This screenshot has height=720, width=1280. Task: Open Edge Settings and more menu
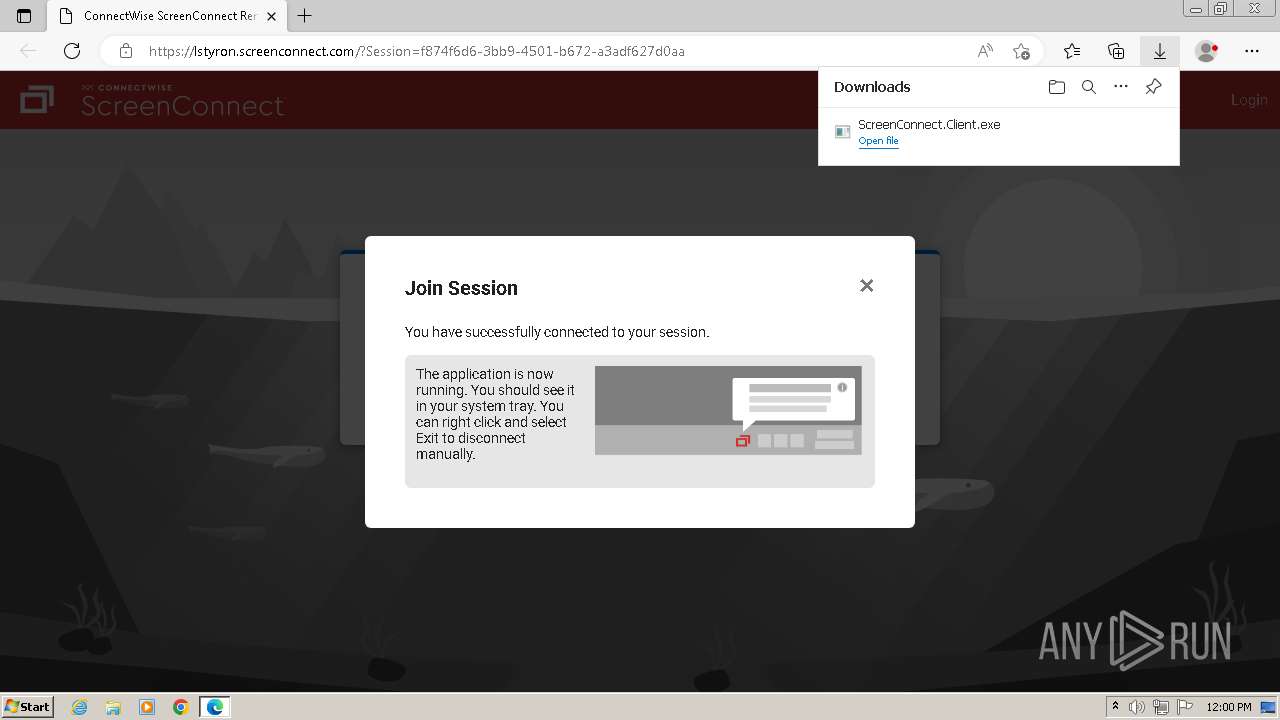click(1252, 51)
